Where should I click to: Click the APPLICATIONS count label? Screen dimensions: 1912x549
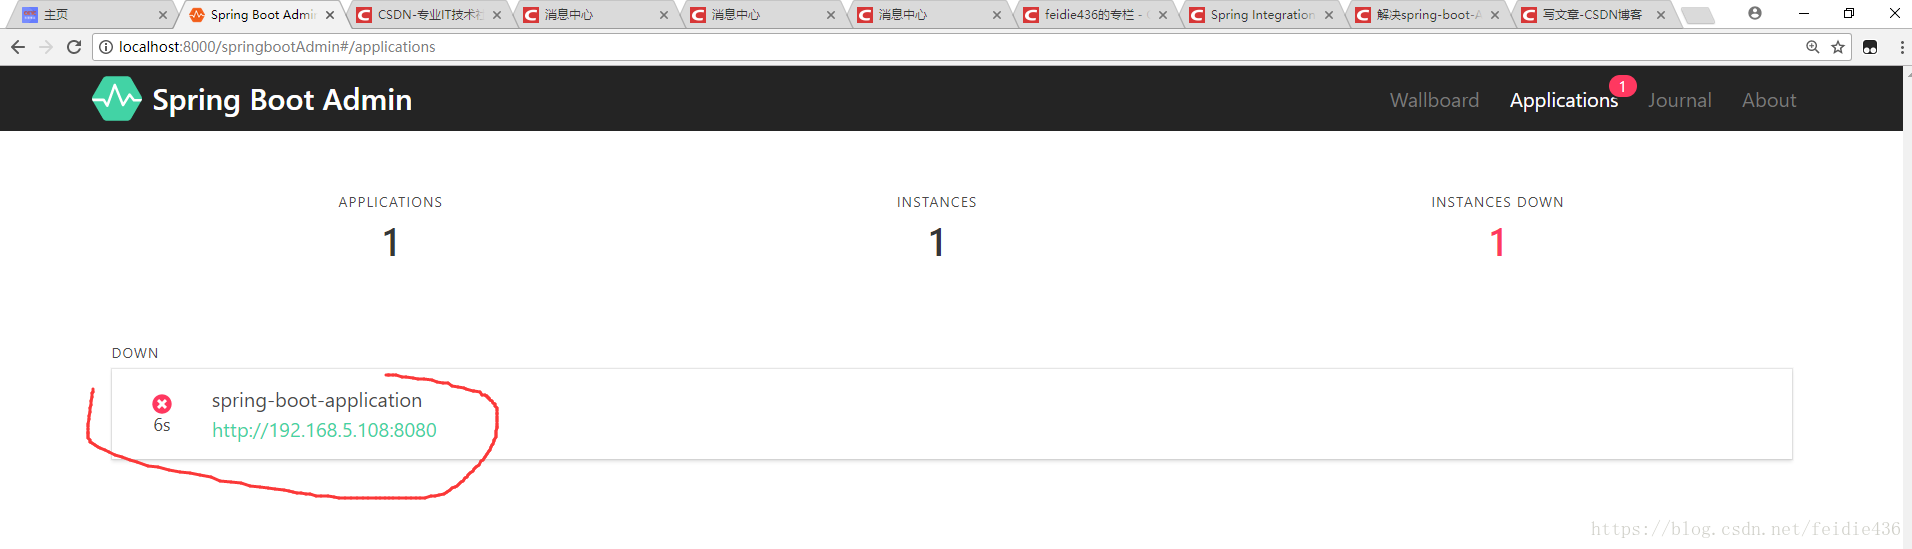click(x=390, y=202)
